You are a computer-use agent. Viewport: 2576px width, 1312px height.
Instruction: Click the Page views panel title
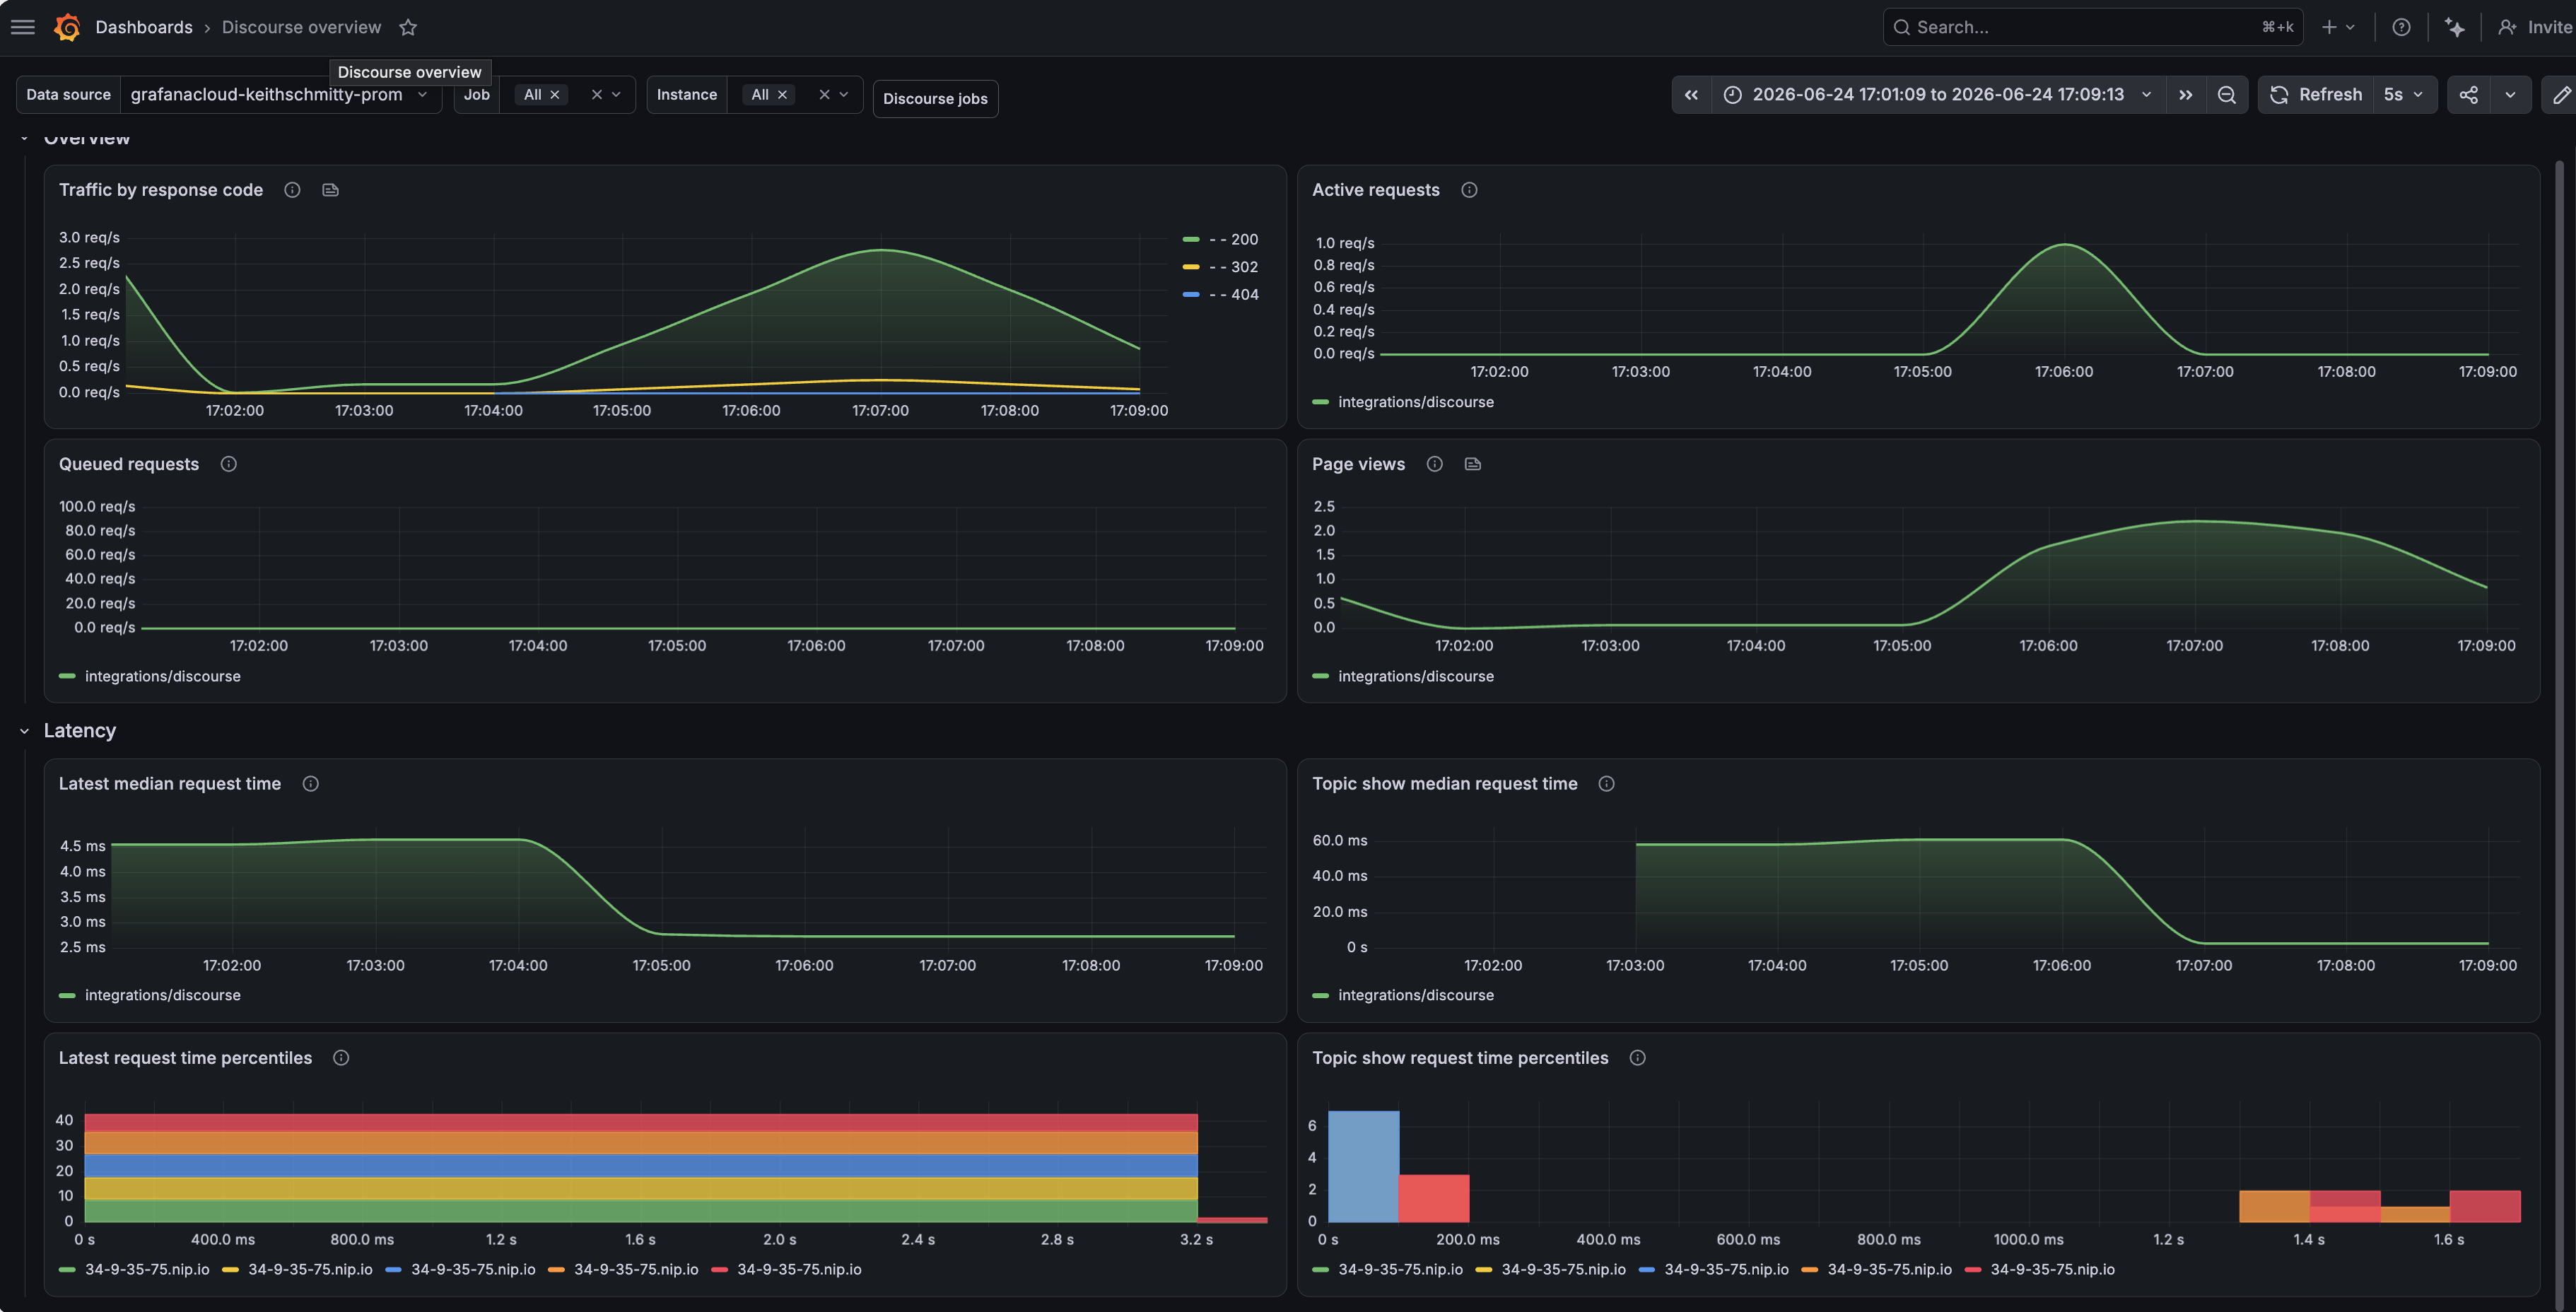1359,464
